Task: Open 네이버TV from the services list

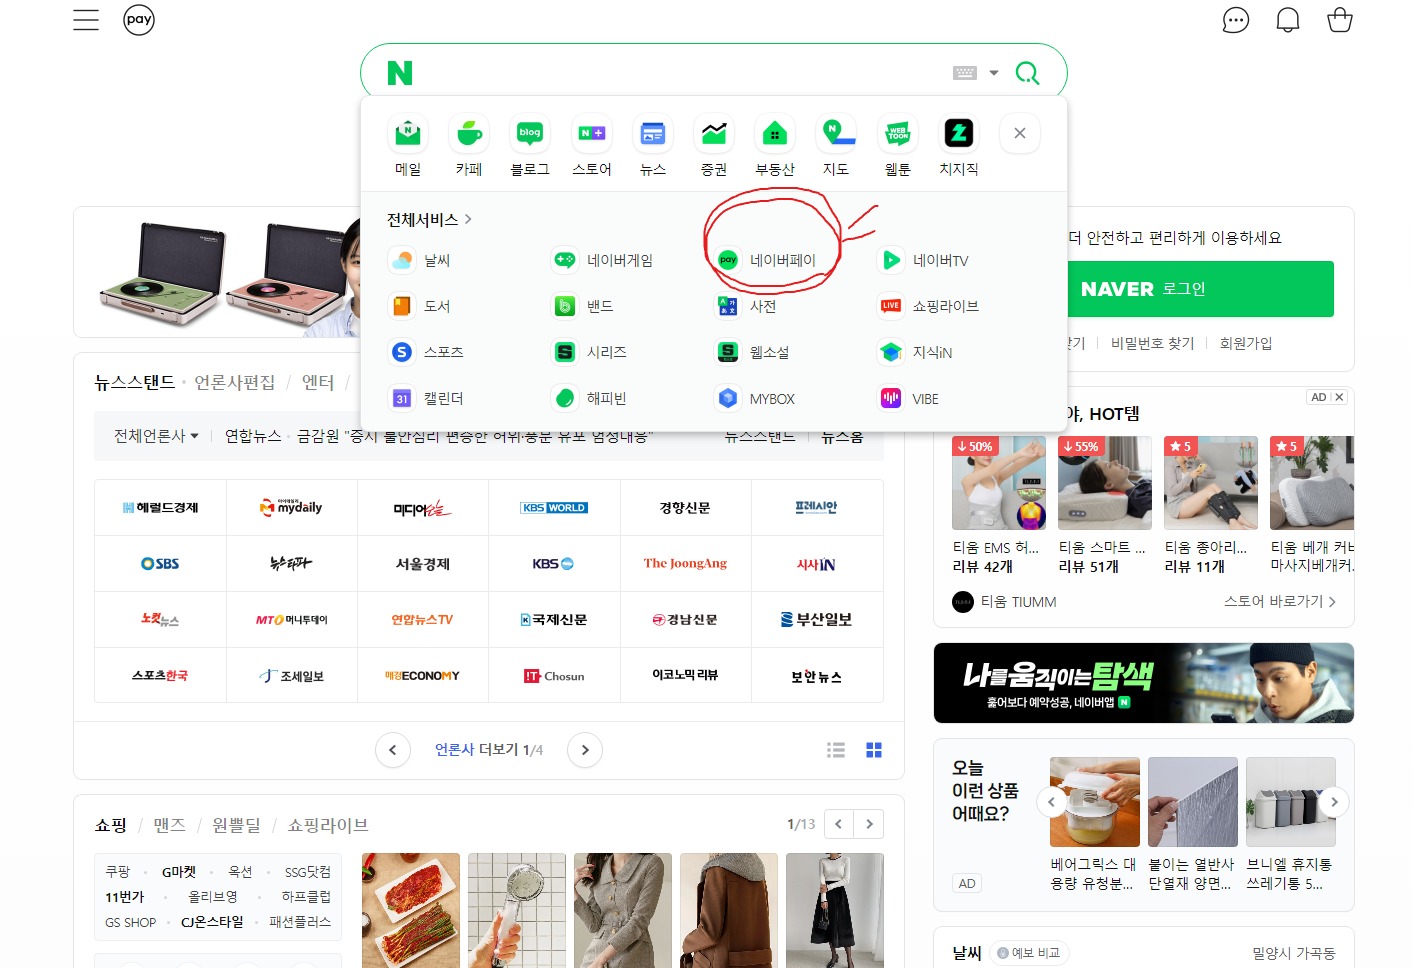Action: pos(924,260)
